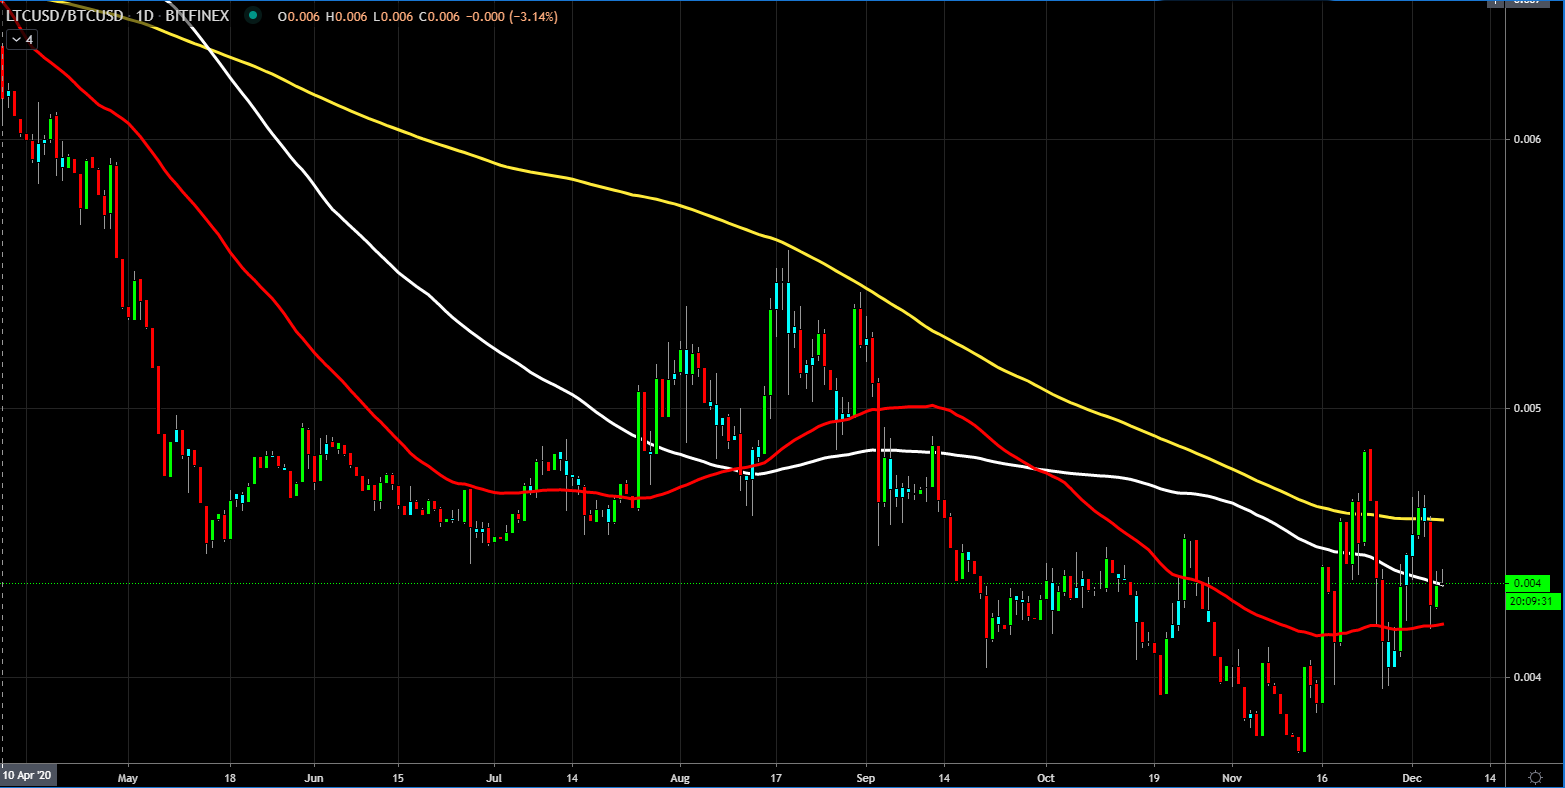Image resolution: width=1565 pixels, height=788 pixels.
Task: Click the 16 time axis label
Action: coord(1322,777)
